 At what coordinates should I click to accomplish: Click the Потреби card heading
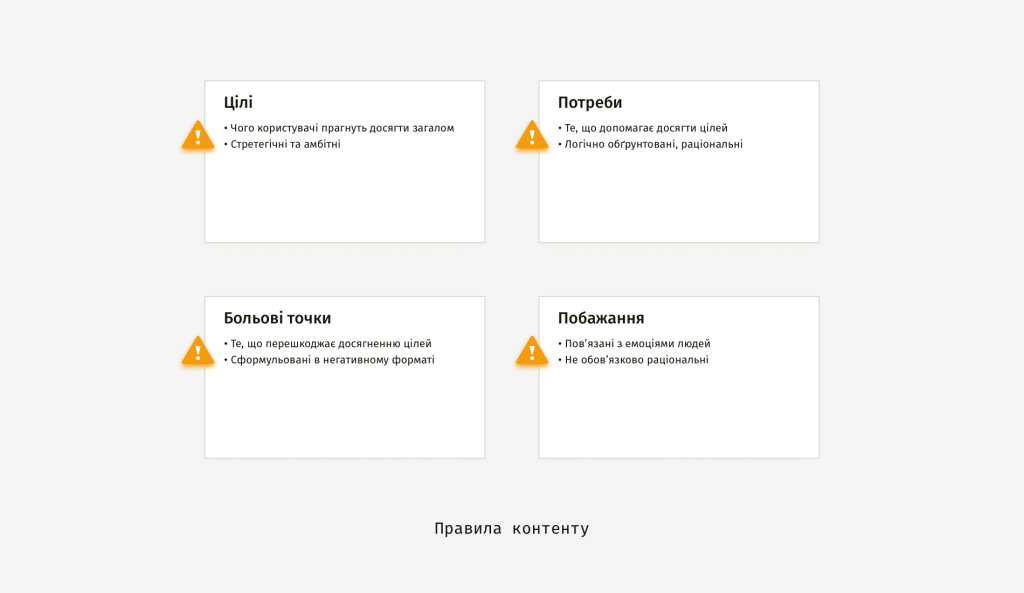(x=590, y=103)
